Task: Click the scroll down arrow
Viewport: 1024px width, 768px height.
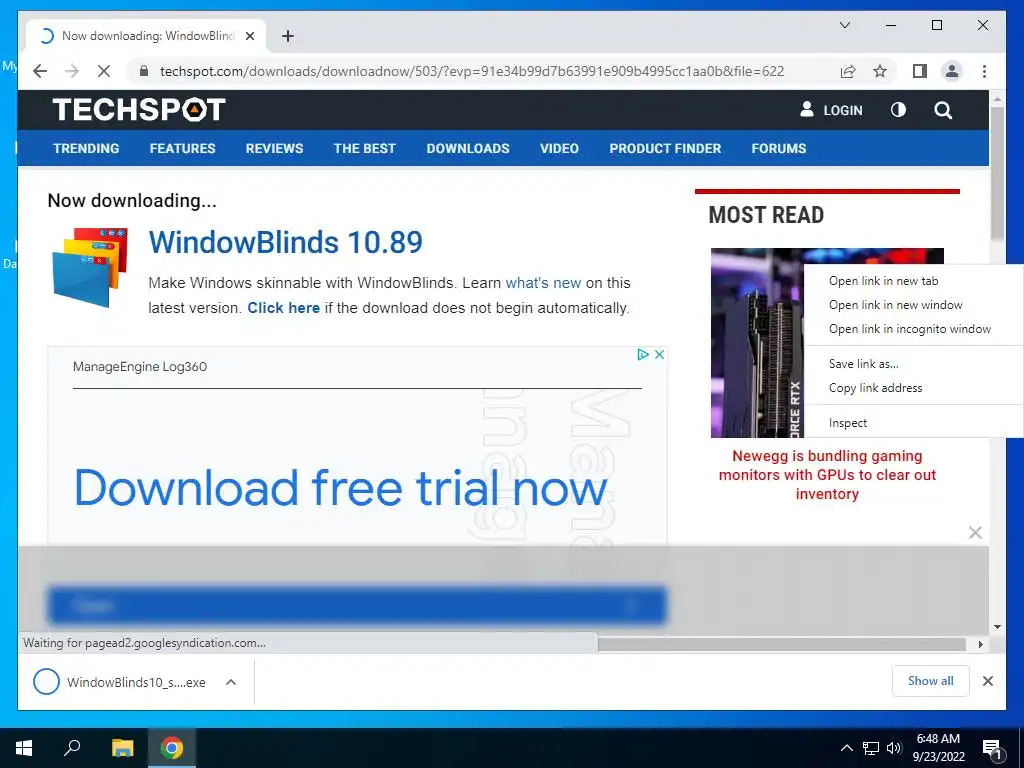Action: (997, 627)
